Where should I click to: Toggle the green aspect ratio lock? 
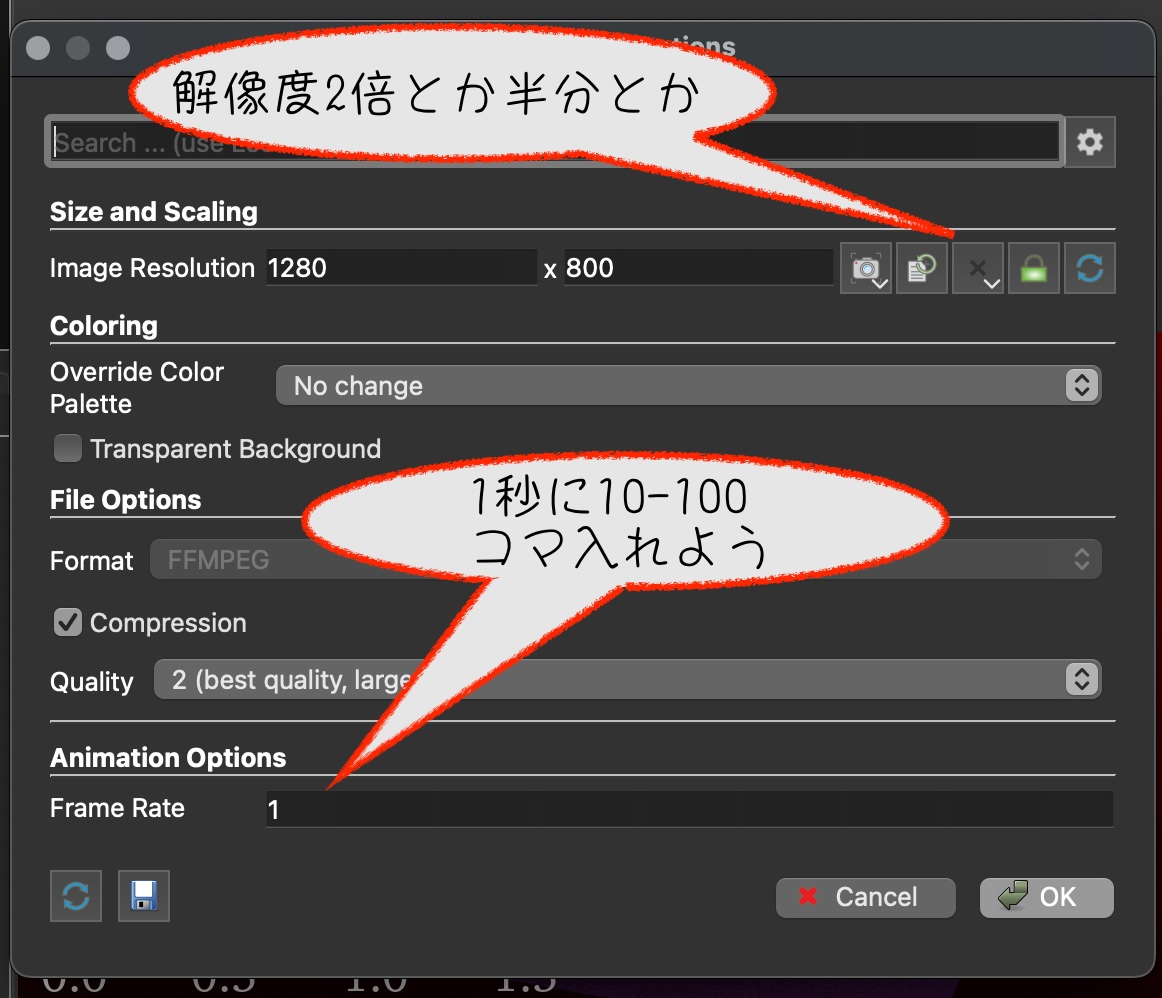[1033, 269]
